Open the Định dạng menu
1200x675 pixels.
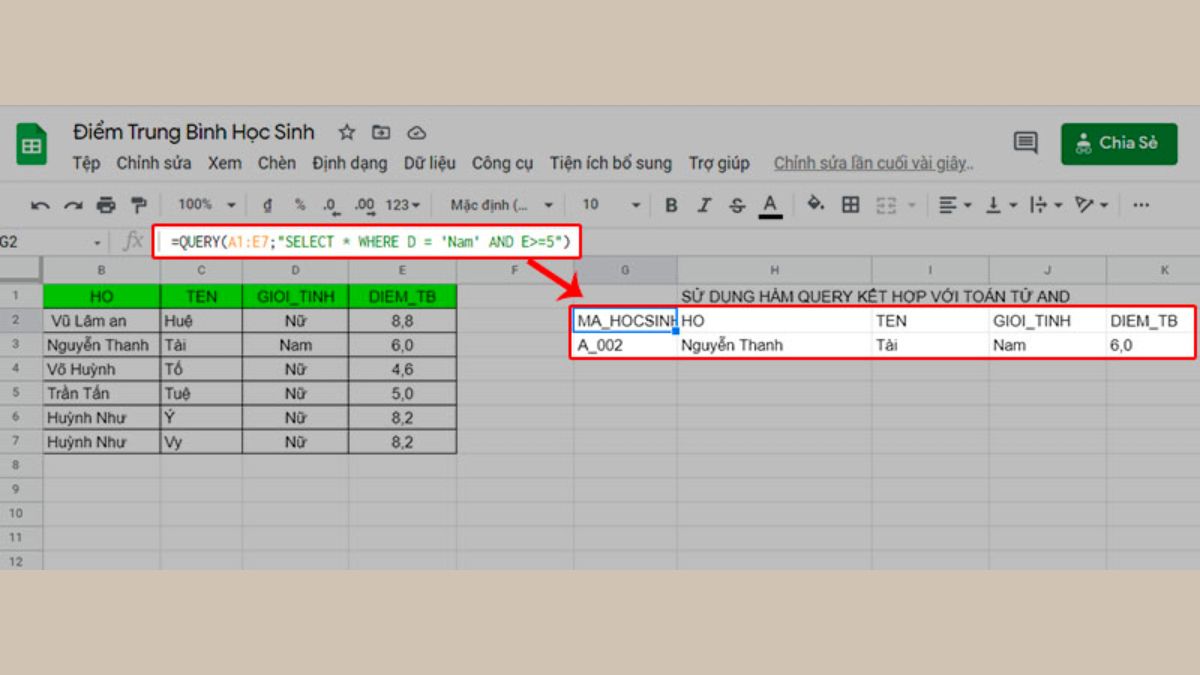(348, 163)
